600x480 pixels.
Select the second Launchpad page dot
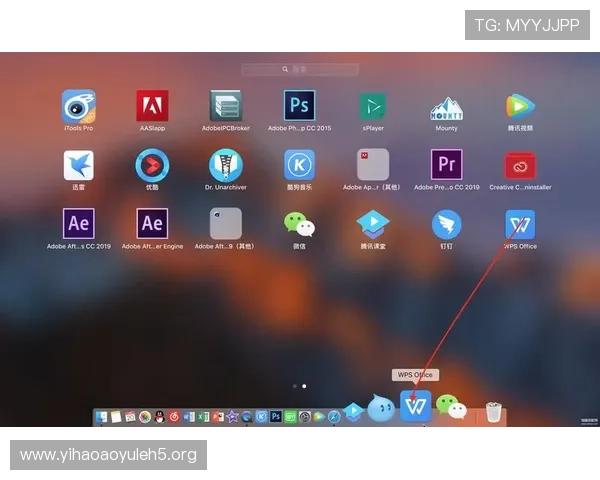tap(304, 386)
